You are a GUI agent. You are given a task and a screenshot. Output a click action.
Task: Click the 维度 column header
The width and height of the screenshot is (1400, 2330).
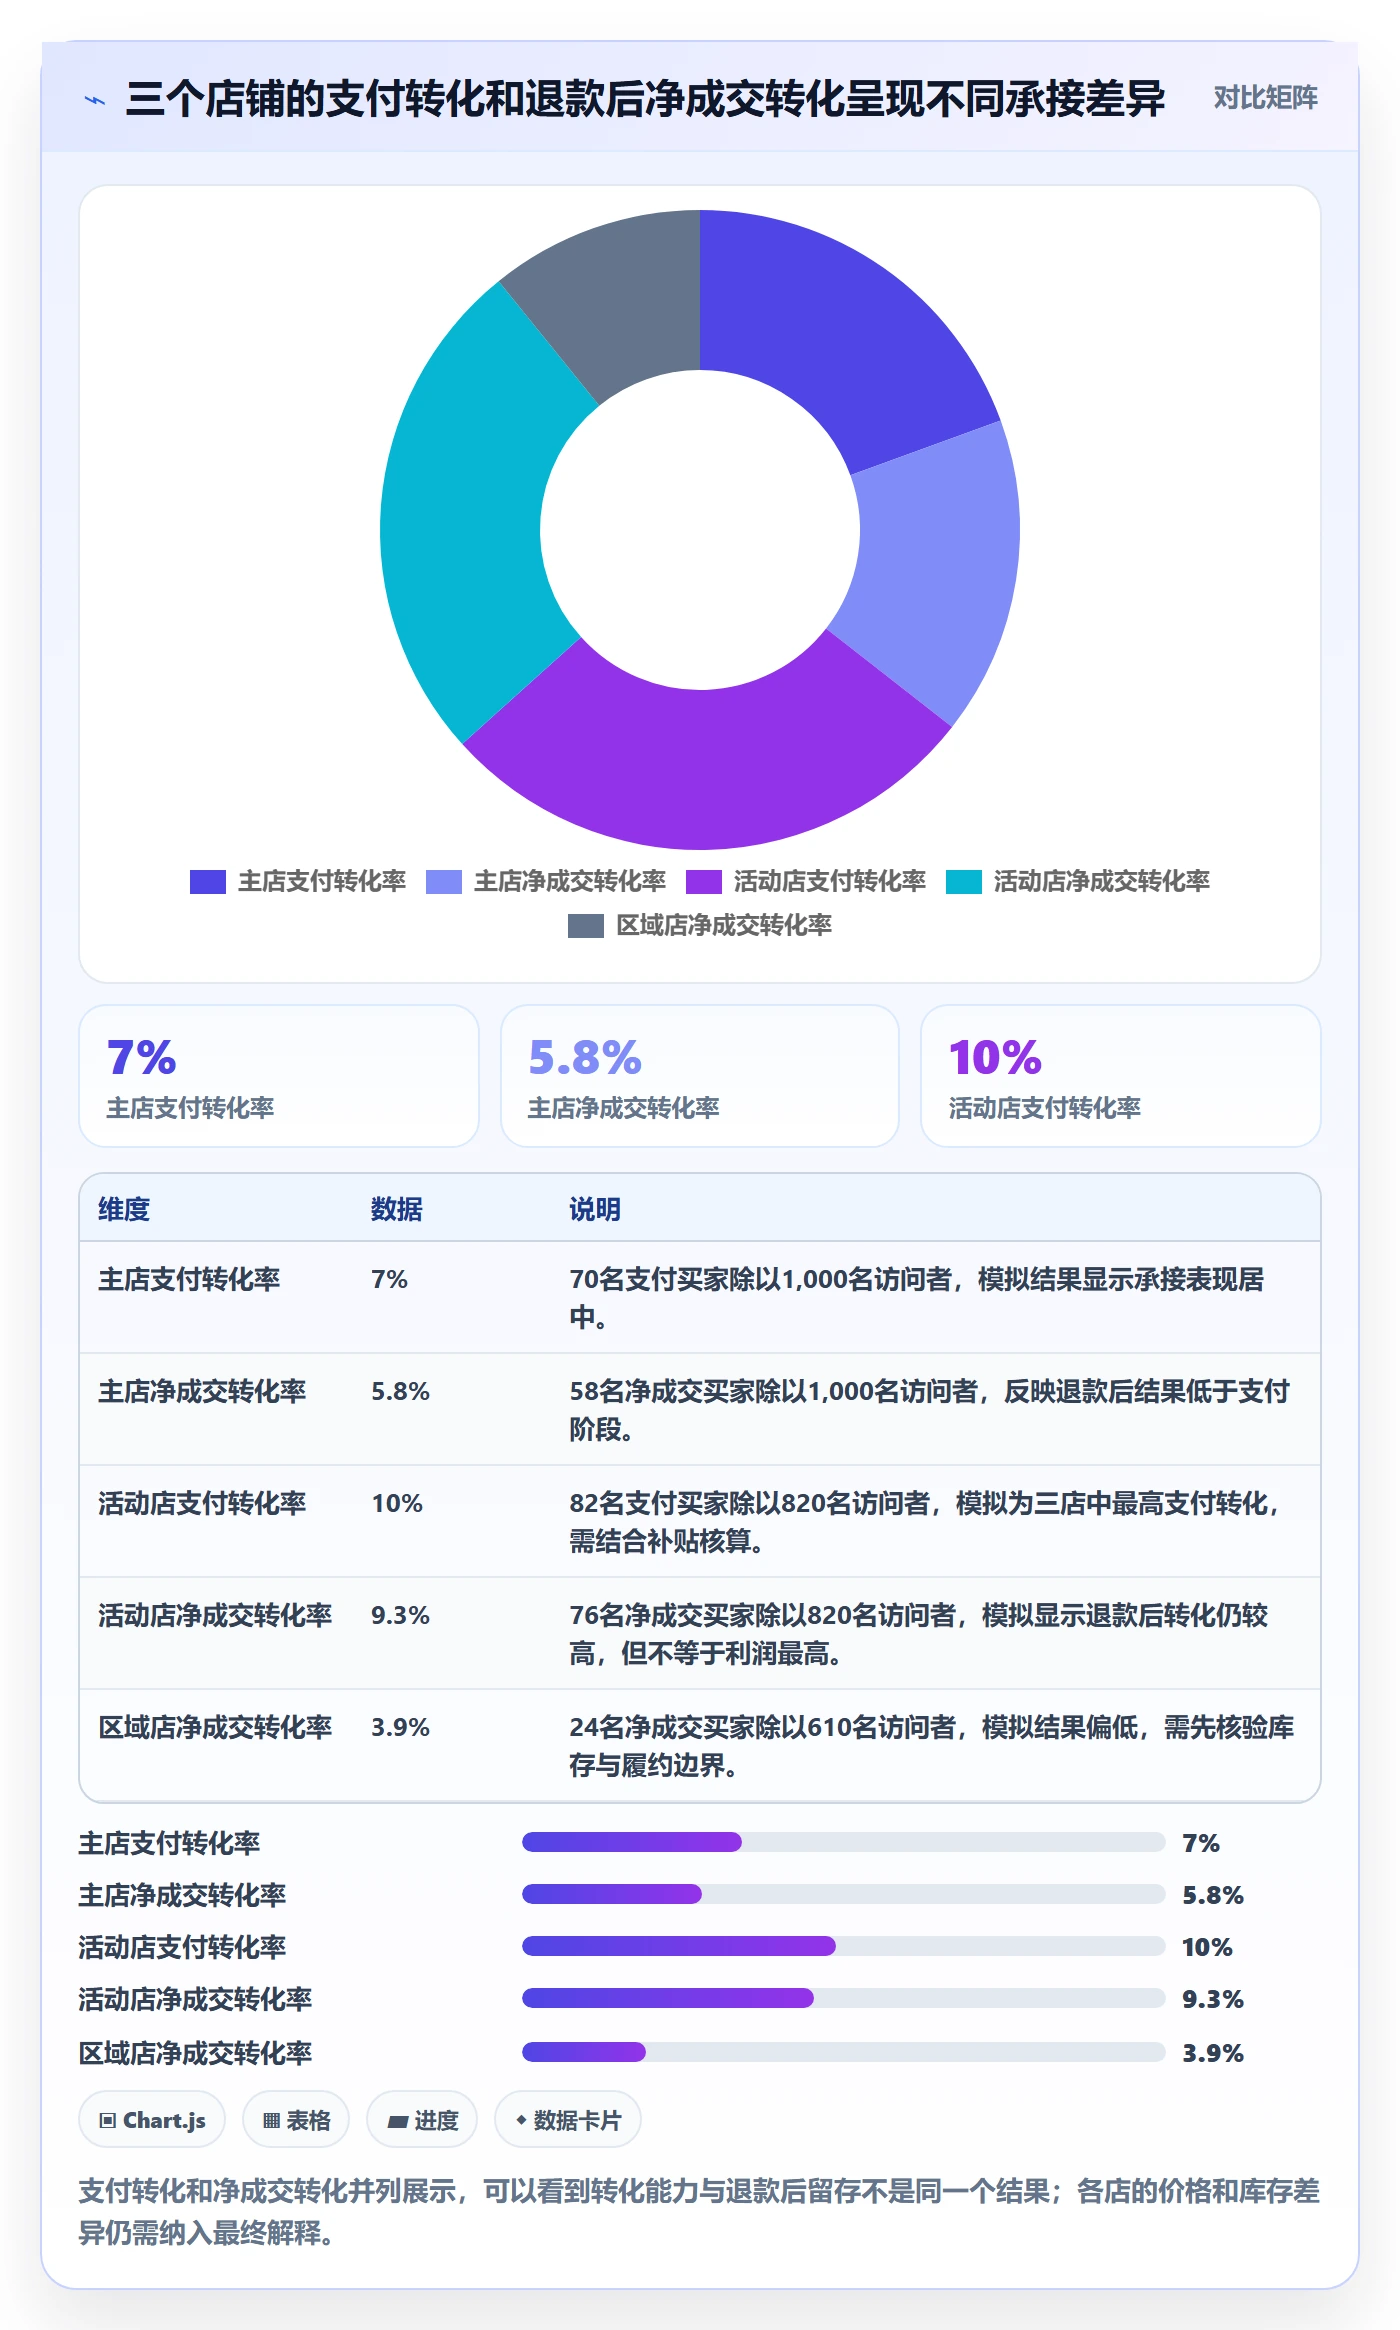(x=124, y=1209)
